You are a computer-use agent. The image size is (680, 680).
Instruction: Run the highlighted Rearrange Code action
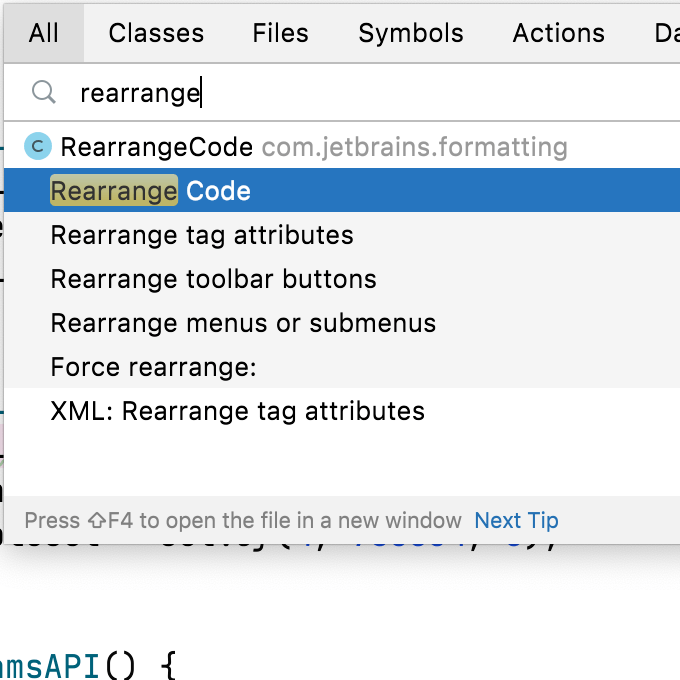coord(150,191)
